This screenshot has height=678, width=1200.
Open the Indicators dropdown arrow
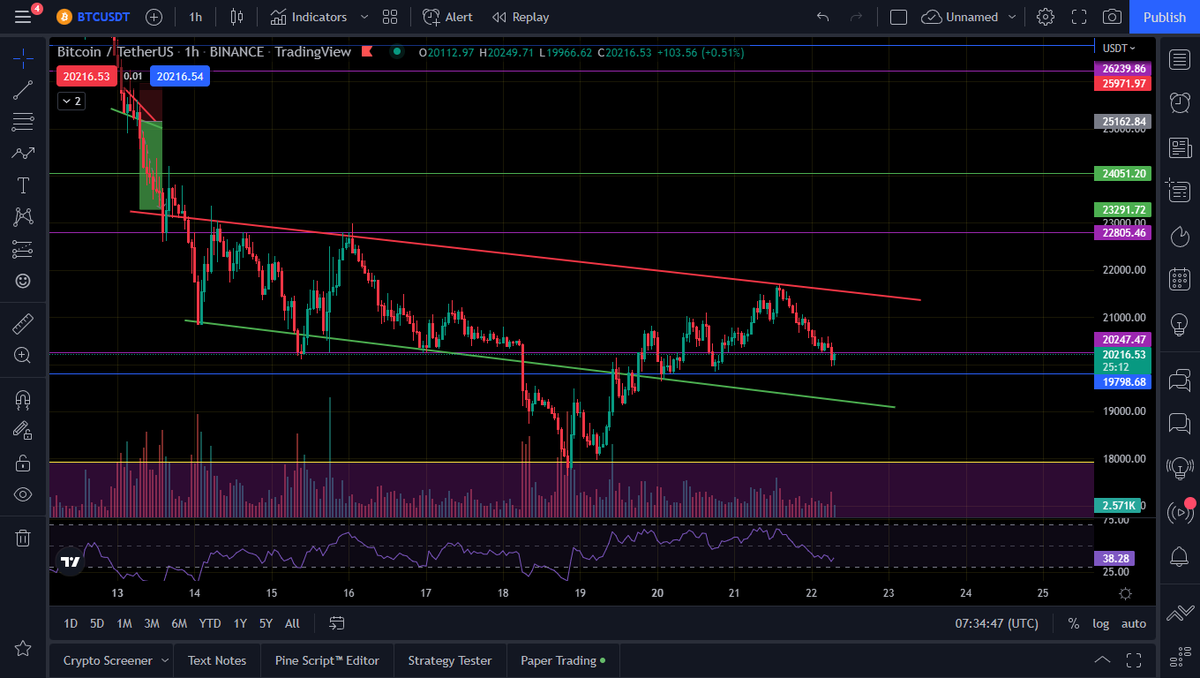pos(363,16)
